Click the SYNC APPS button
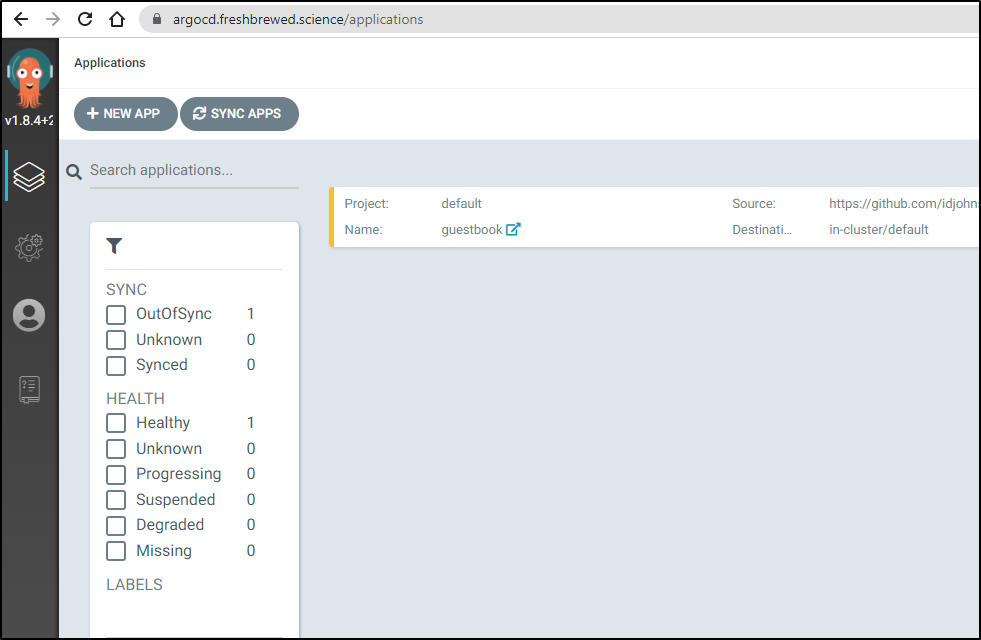This screenshot has height=640, width=981. [x=239, y=114]
